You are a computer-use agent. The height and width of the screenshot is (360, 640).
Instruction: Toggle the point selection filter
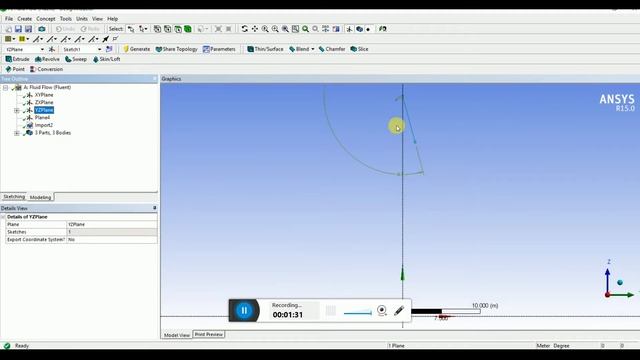pos(157,29)
